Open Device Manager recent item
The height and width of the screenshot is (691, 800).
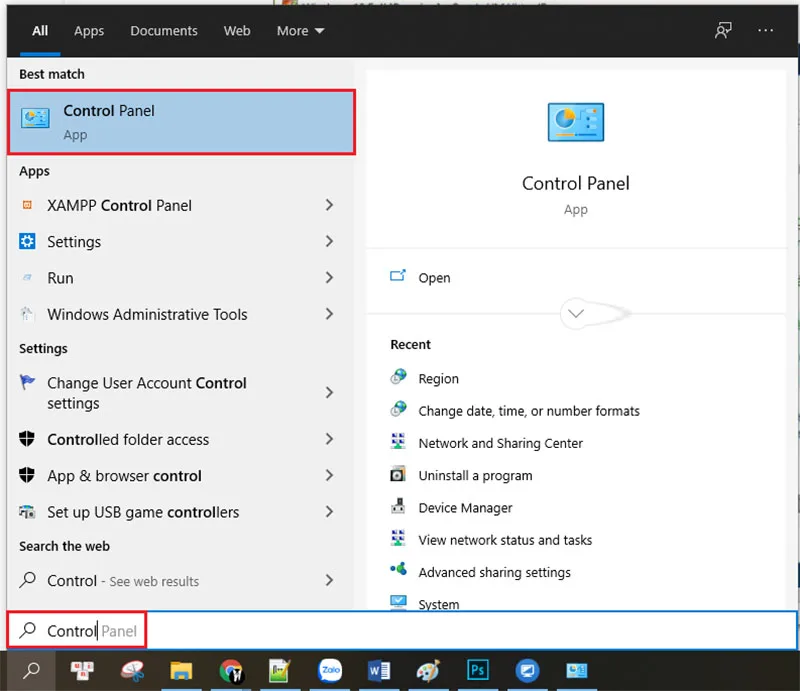coord(465,508)
